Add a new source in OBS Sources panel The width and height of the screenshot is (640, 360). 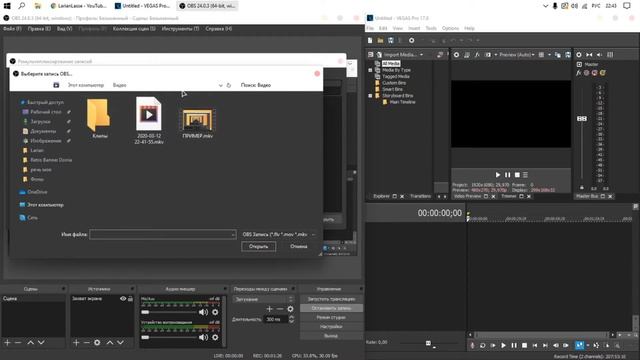click(x=76, y=342)
